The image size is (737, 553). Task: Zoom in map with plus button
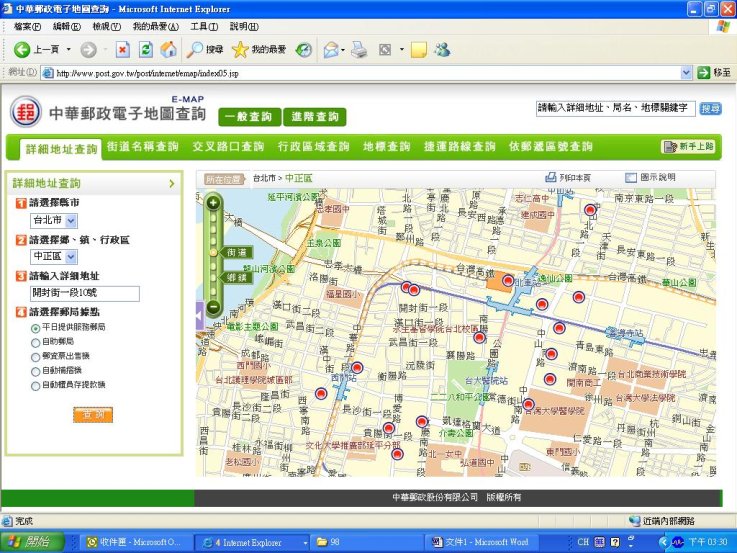coord(213,203)
